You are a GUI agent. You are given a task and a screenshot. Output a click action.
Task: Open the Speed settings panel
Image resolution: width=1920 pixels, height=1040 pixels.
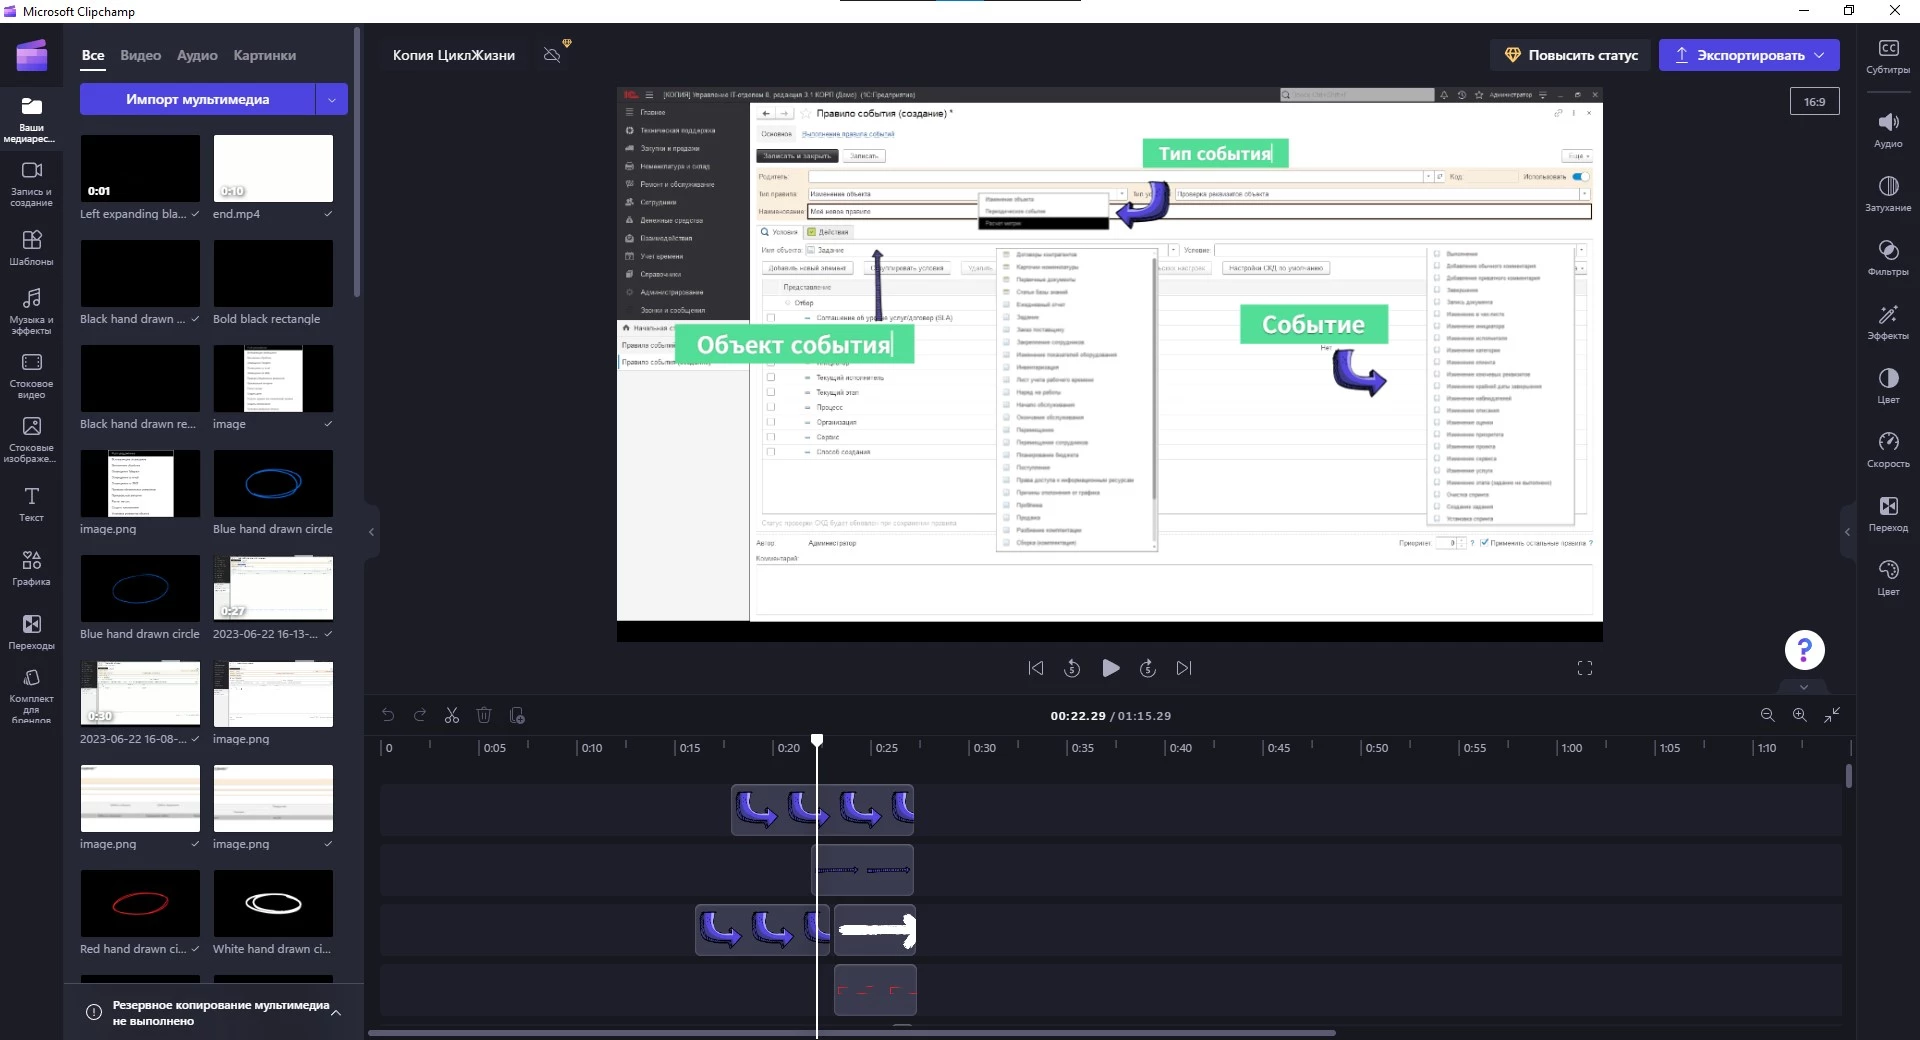pos(1887,449)
